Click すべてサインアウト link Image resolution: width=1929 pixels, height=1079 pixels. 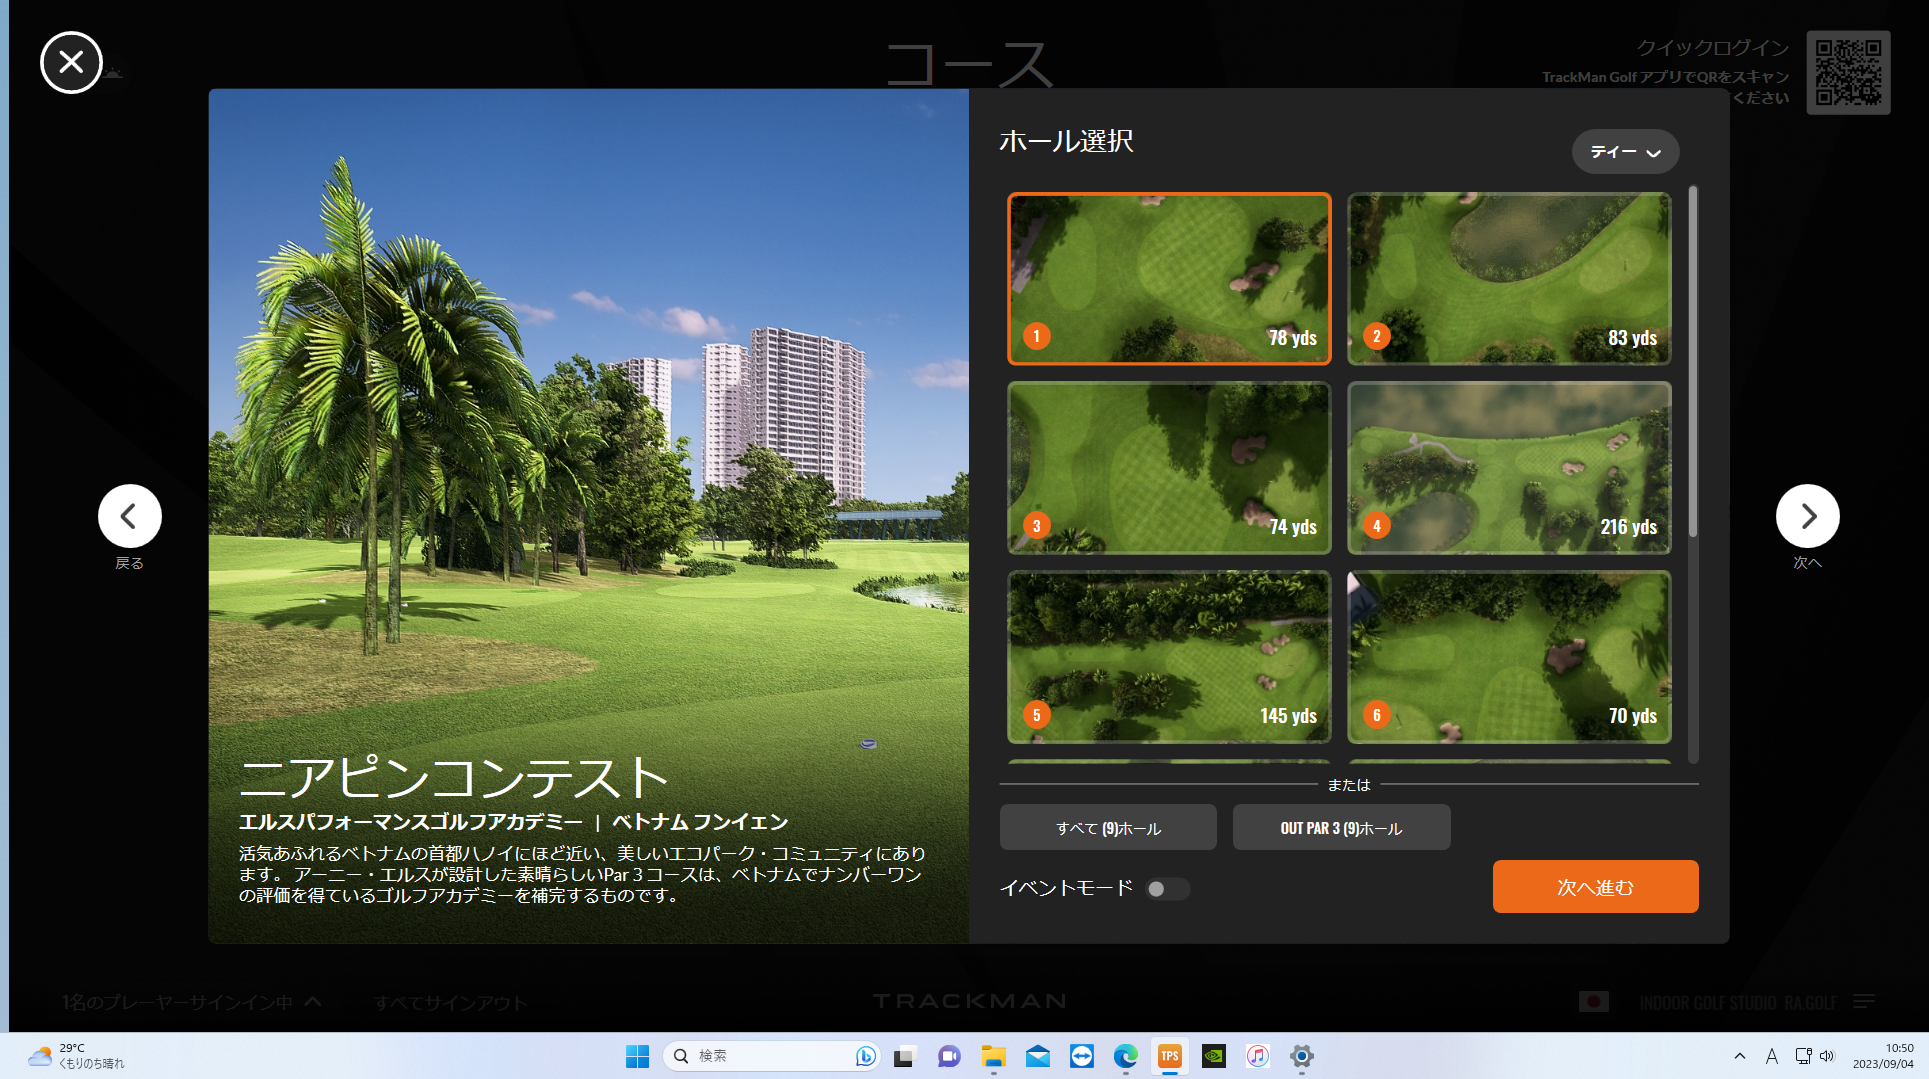tap(450, 1003)
